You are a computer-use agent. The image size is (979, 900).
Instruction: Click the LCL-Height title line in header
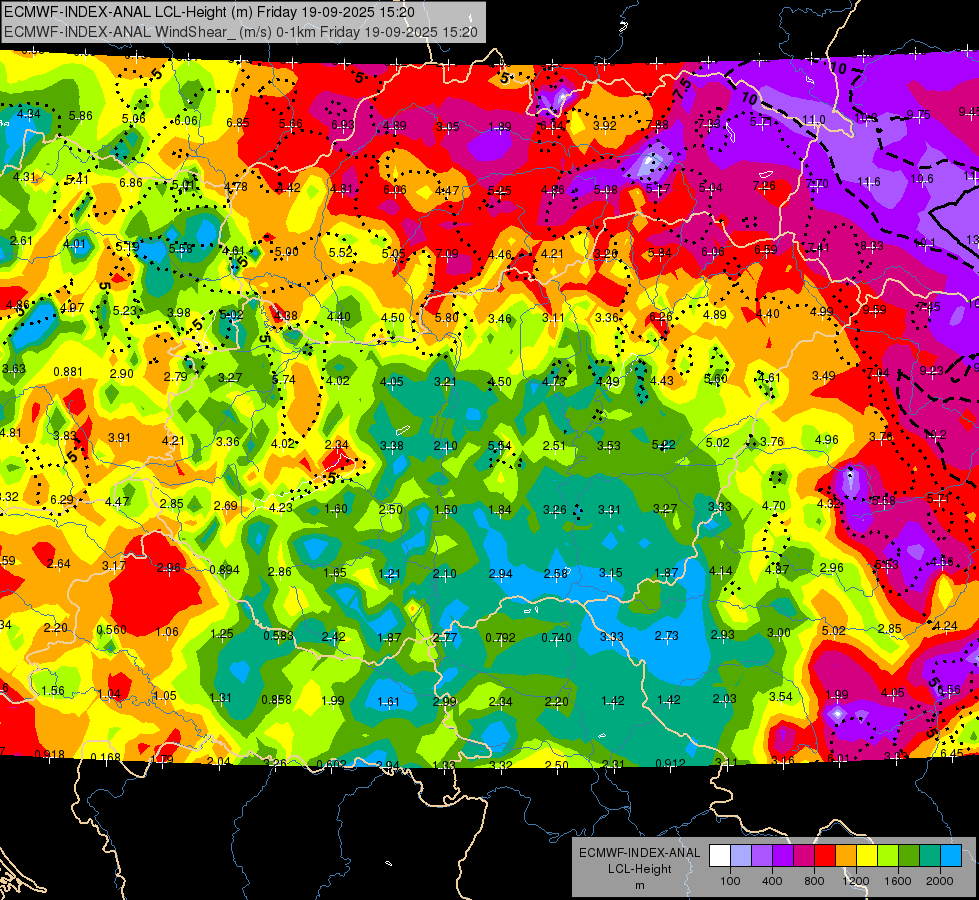(209, 12)
